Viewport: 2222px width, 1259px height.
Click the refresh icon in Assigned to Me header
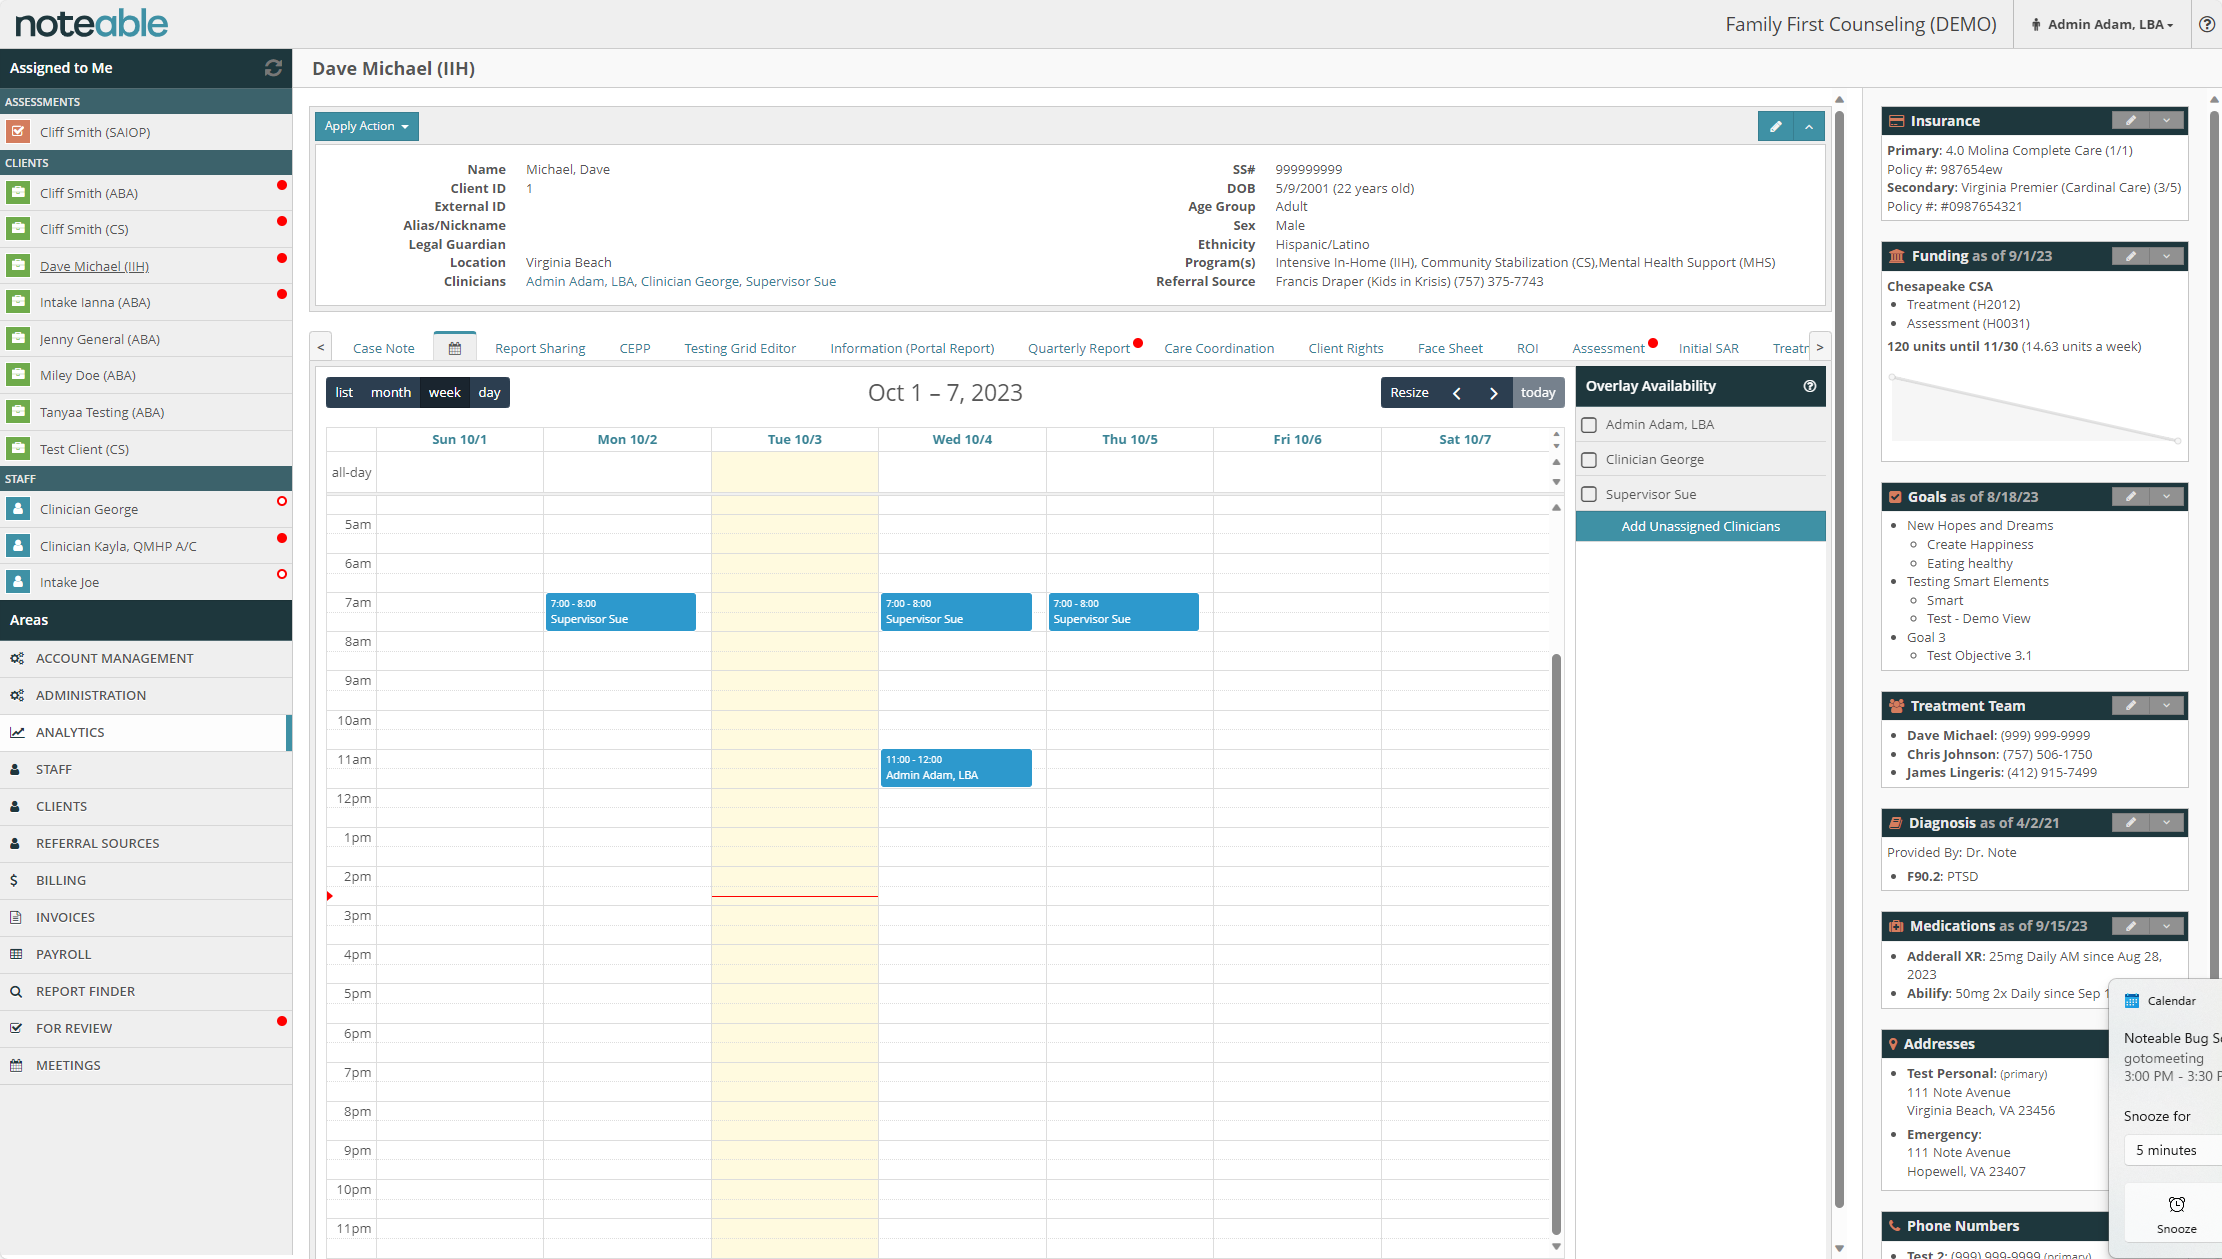[274, 68]
